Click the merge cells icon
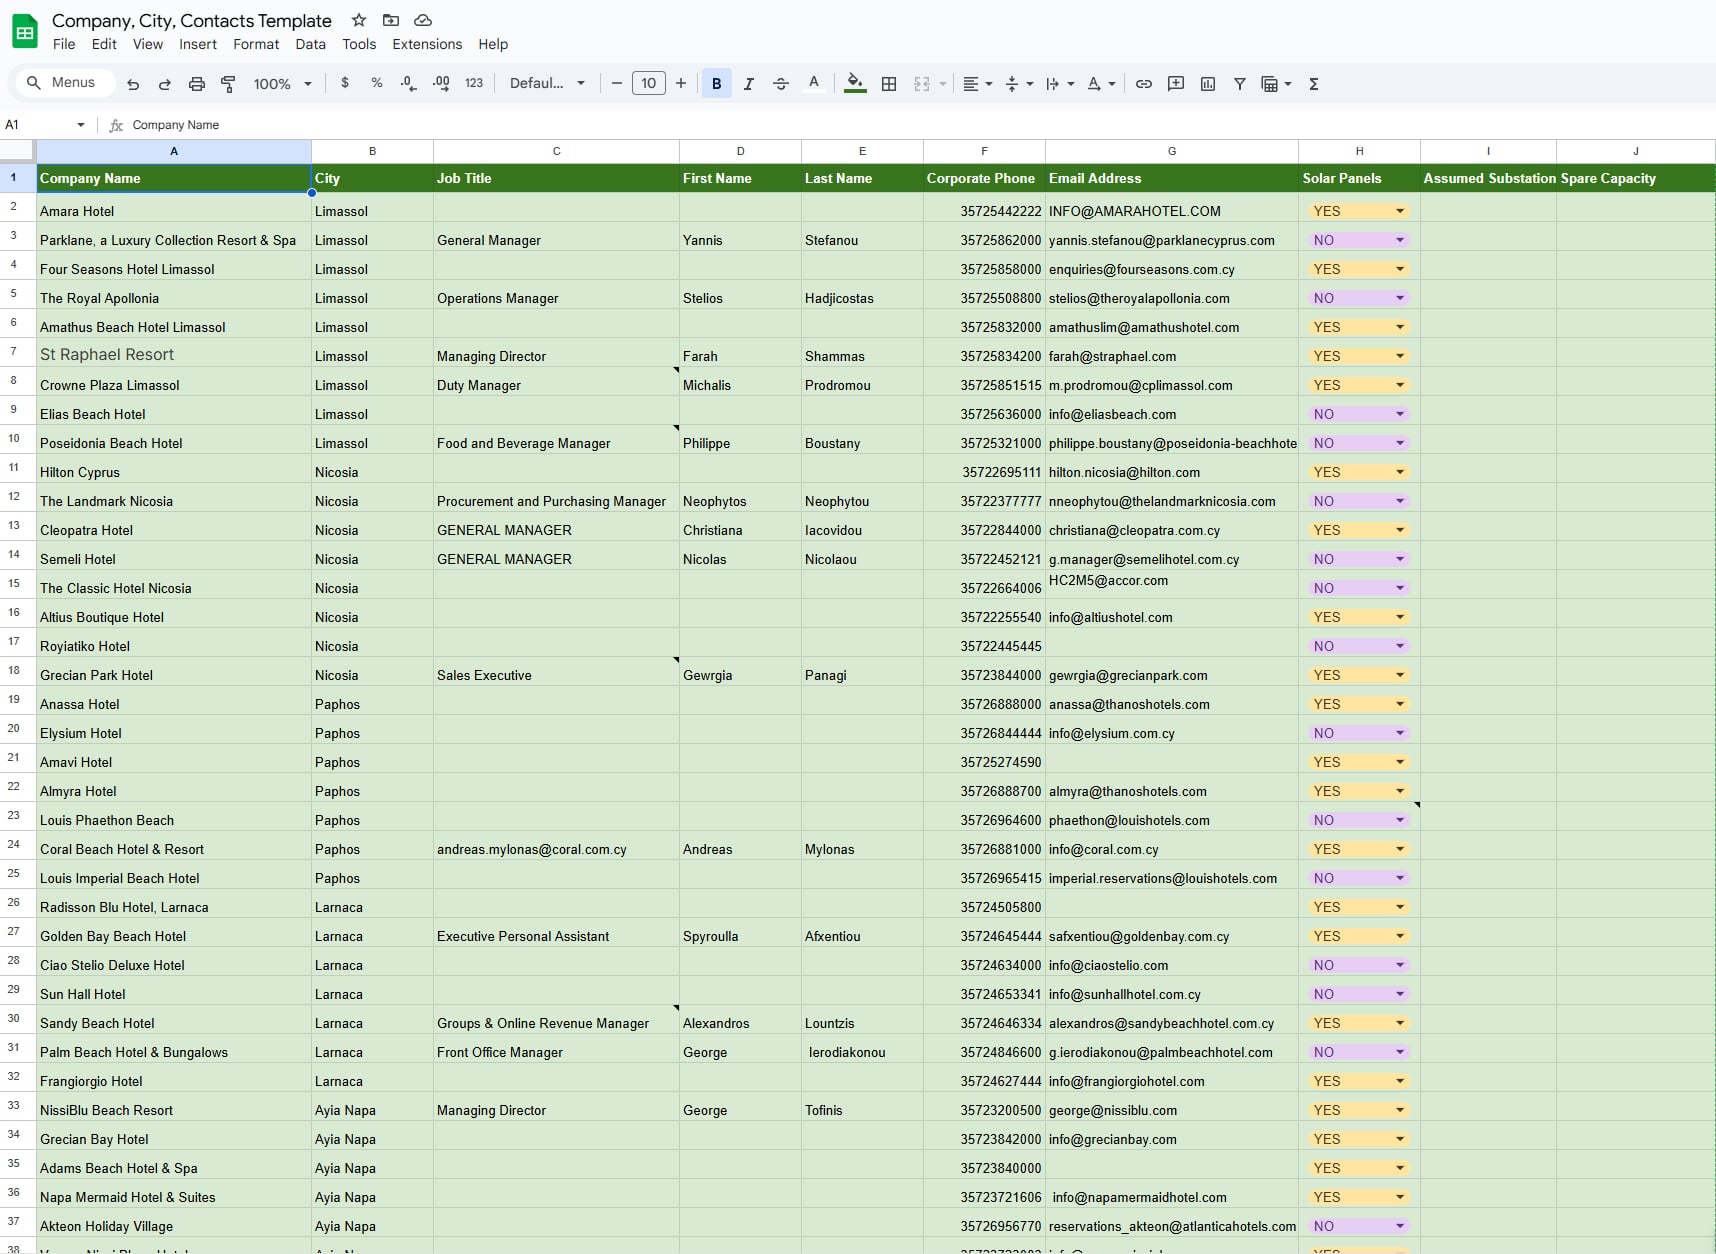Viewport: 1716px width, 1254px height. tap(922, 84)
